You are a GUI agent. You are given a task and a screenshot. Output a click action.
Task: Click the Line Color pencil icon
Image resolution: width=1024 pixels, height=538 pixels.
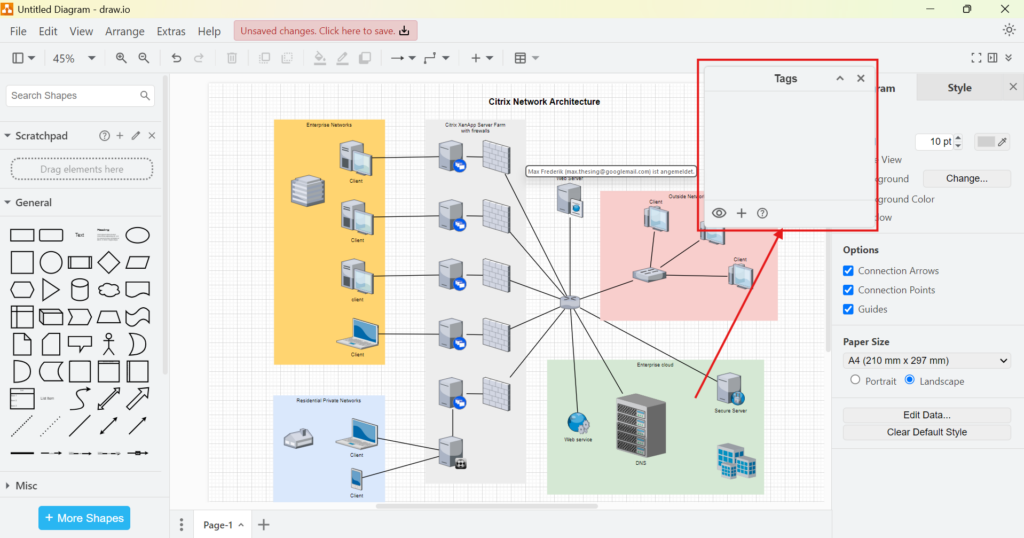(342, 58)
